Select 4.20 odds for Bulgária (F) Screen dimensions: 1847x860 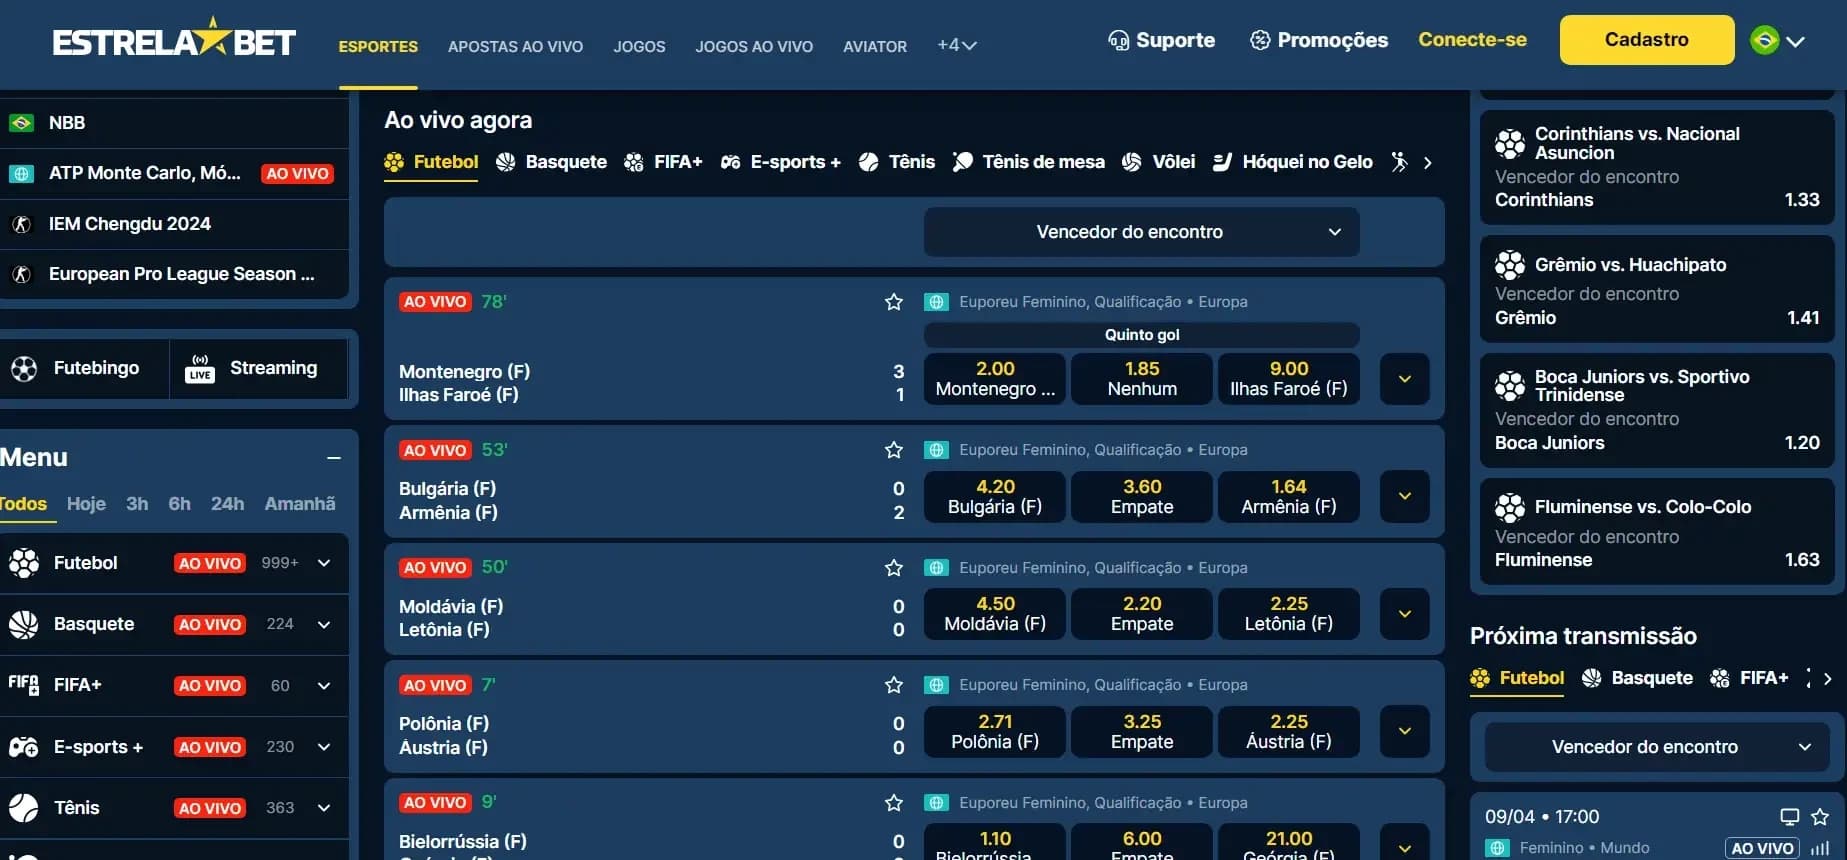click(995, 497)
